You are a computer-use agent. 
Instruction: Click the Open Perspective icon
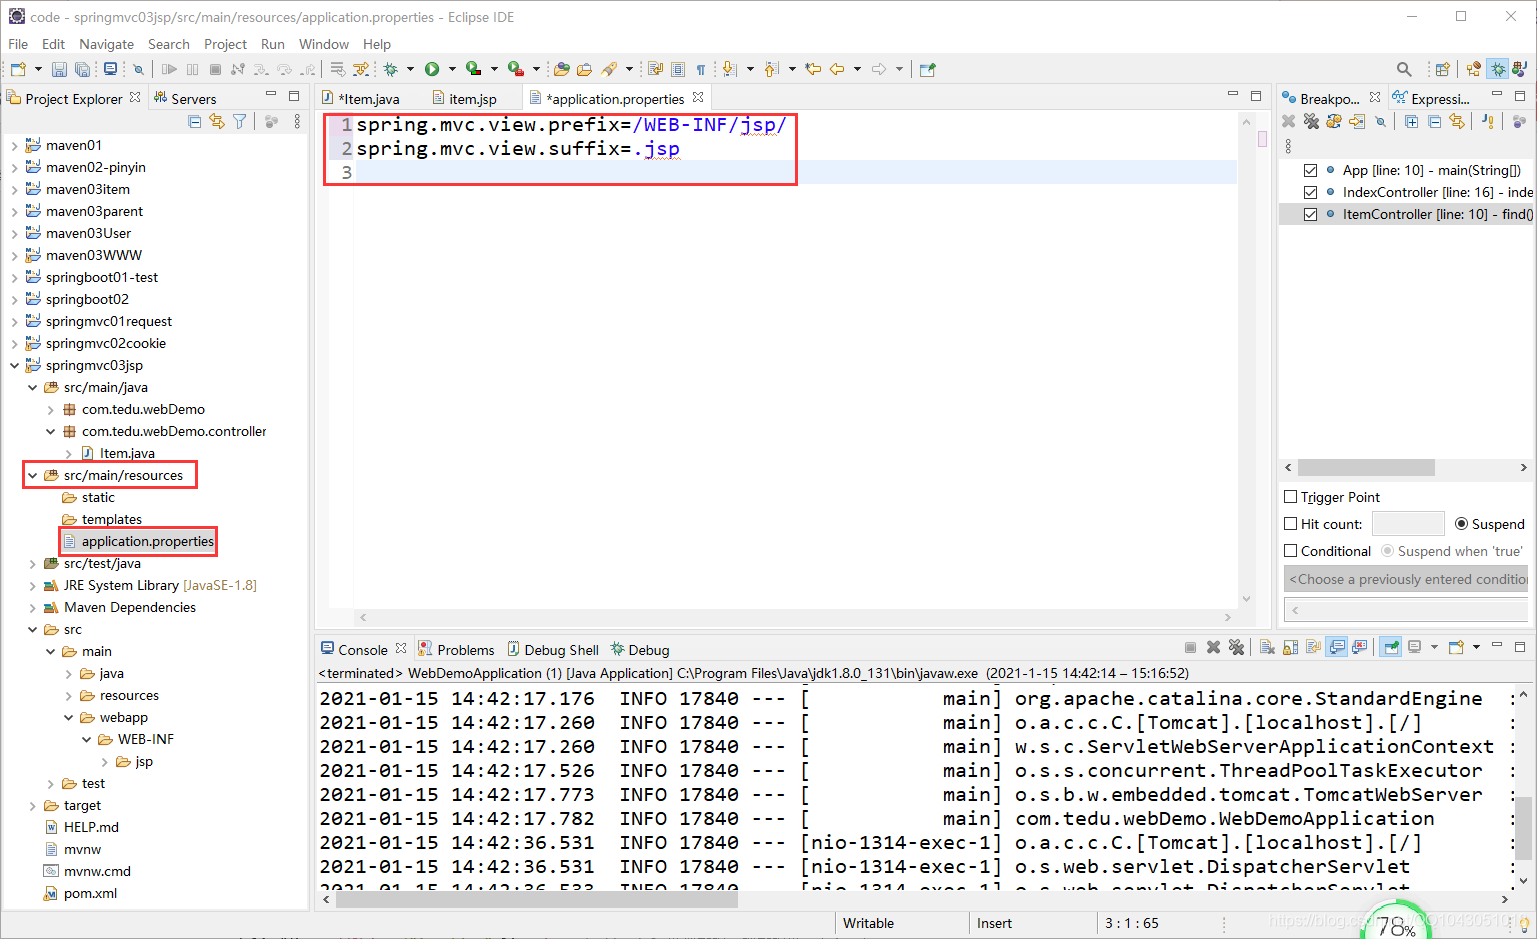(1442, 69)
